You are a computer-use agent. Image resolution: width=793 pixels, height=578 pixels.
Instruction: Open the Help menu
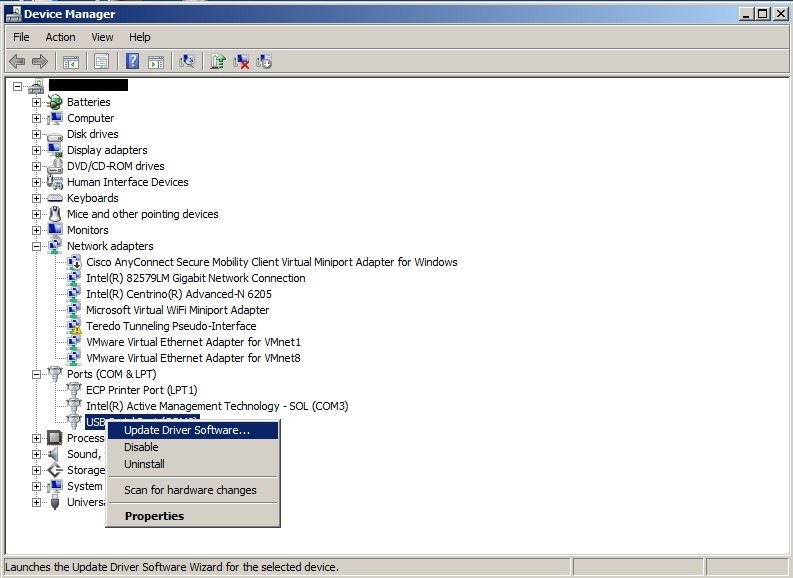[x=140, y=37]
